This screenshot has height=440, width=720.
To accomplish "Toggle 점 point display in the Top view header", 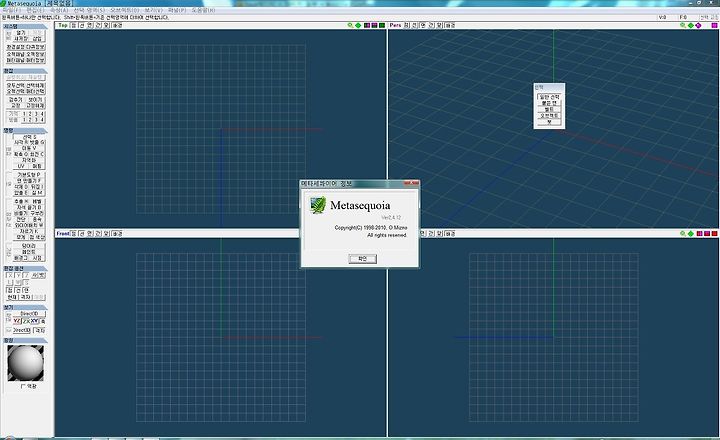I will coord(73,25).
